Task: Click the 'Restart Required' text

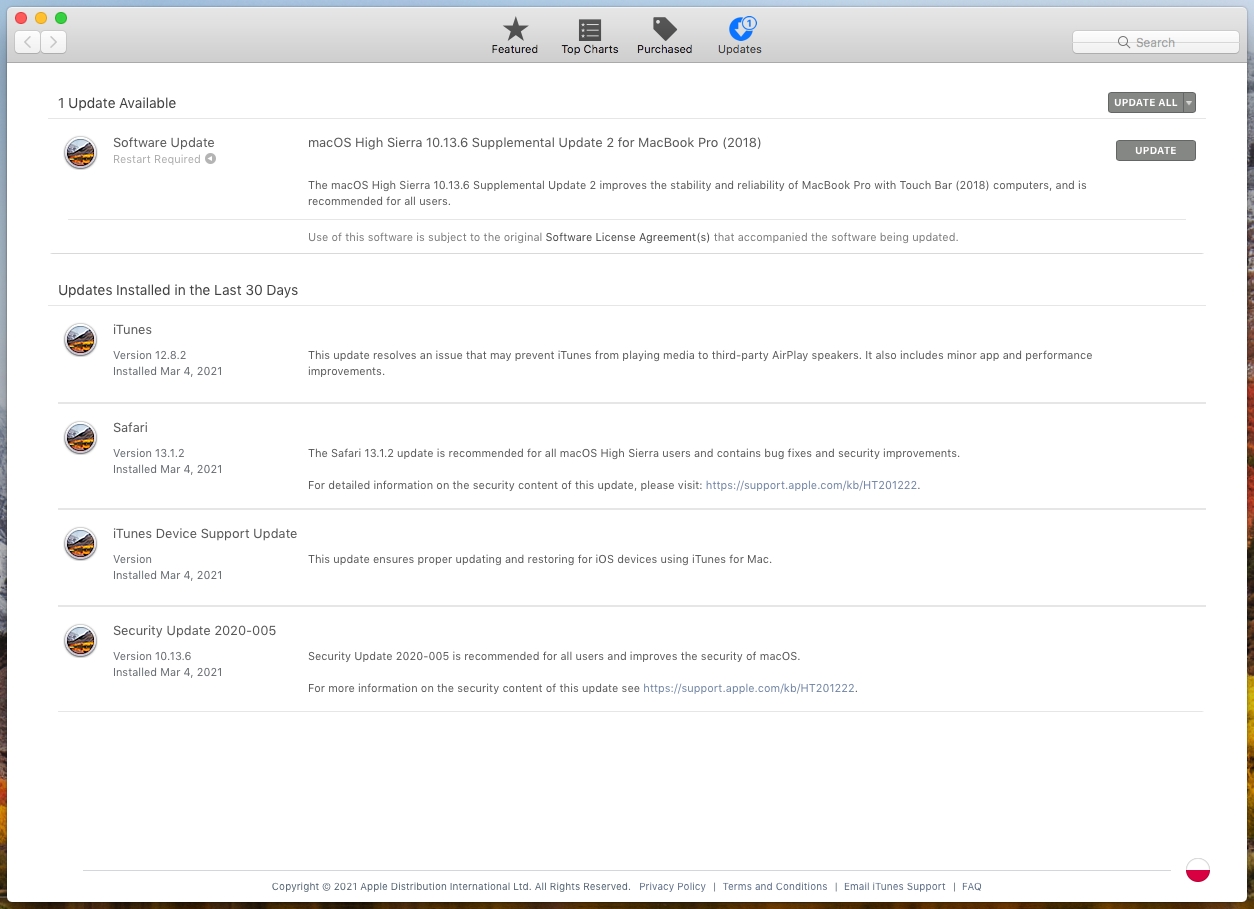Action: (157, 159)
